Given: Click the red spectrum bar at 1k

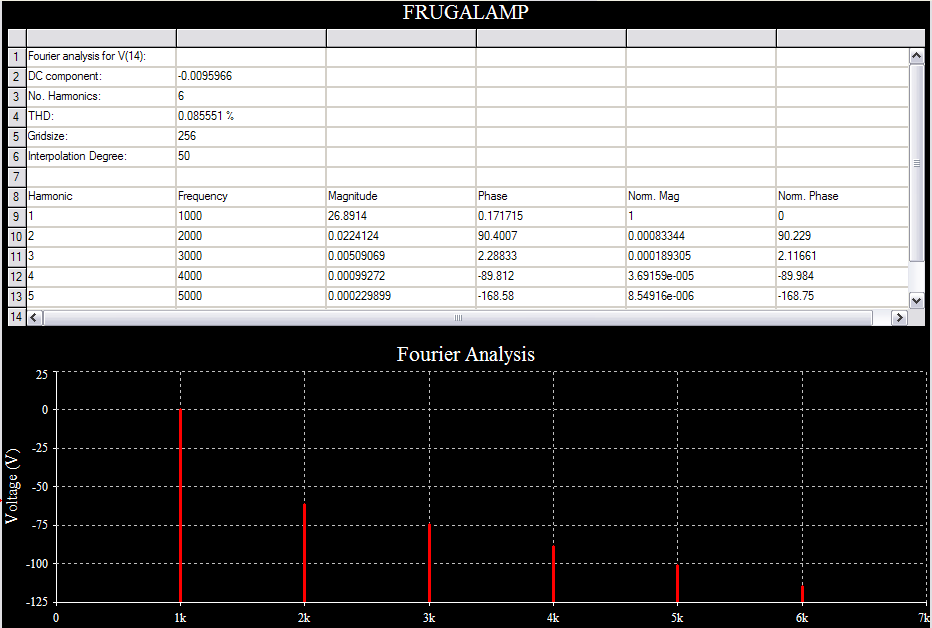Looking at the screenshot, I should [x=180, y=506].
